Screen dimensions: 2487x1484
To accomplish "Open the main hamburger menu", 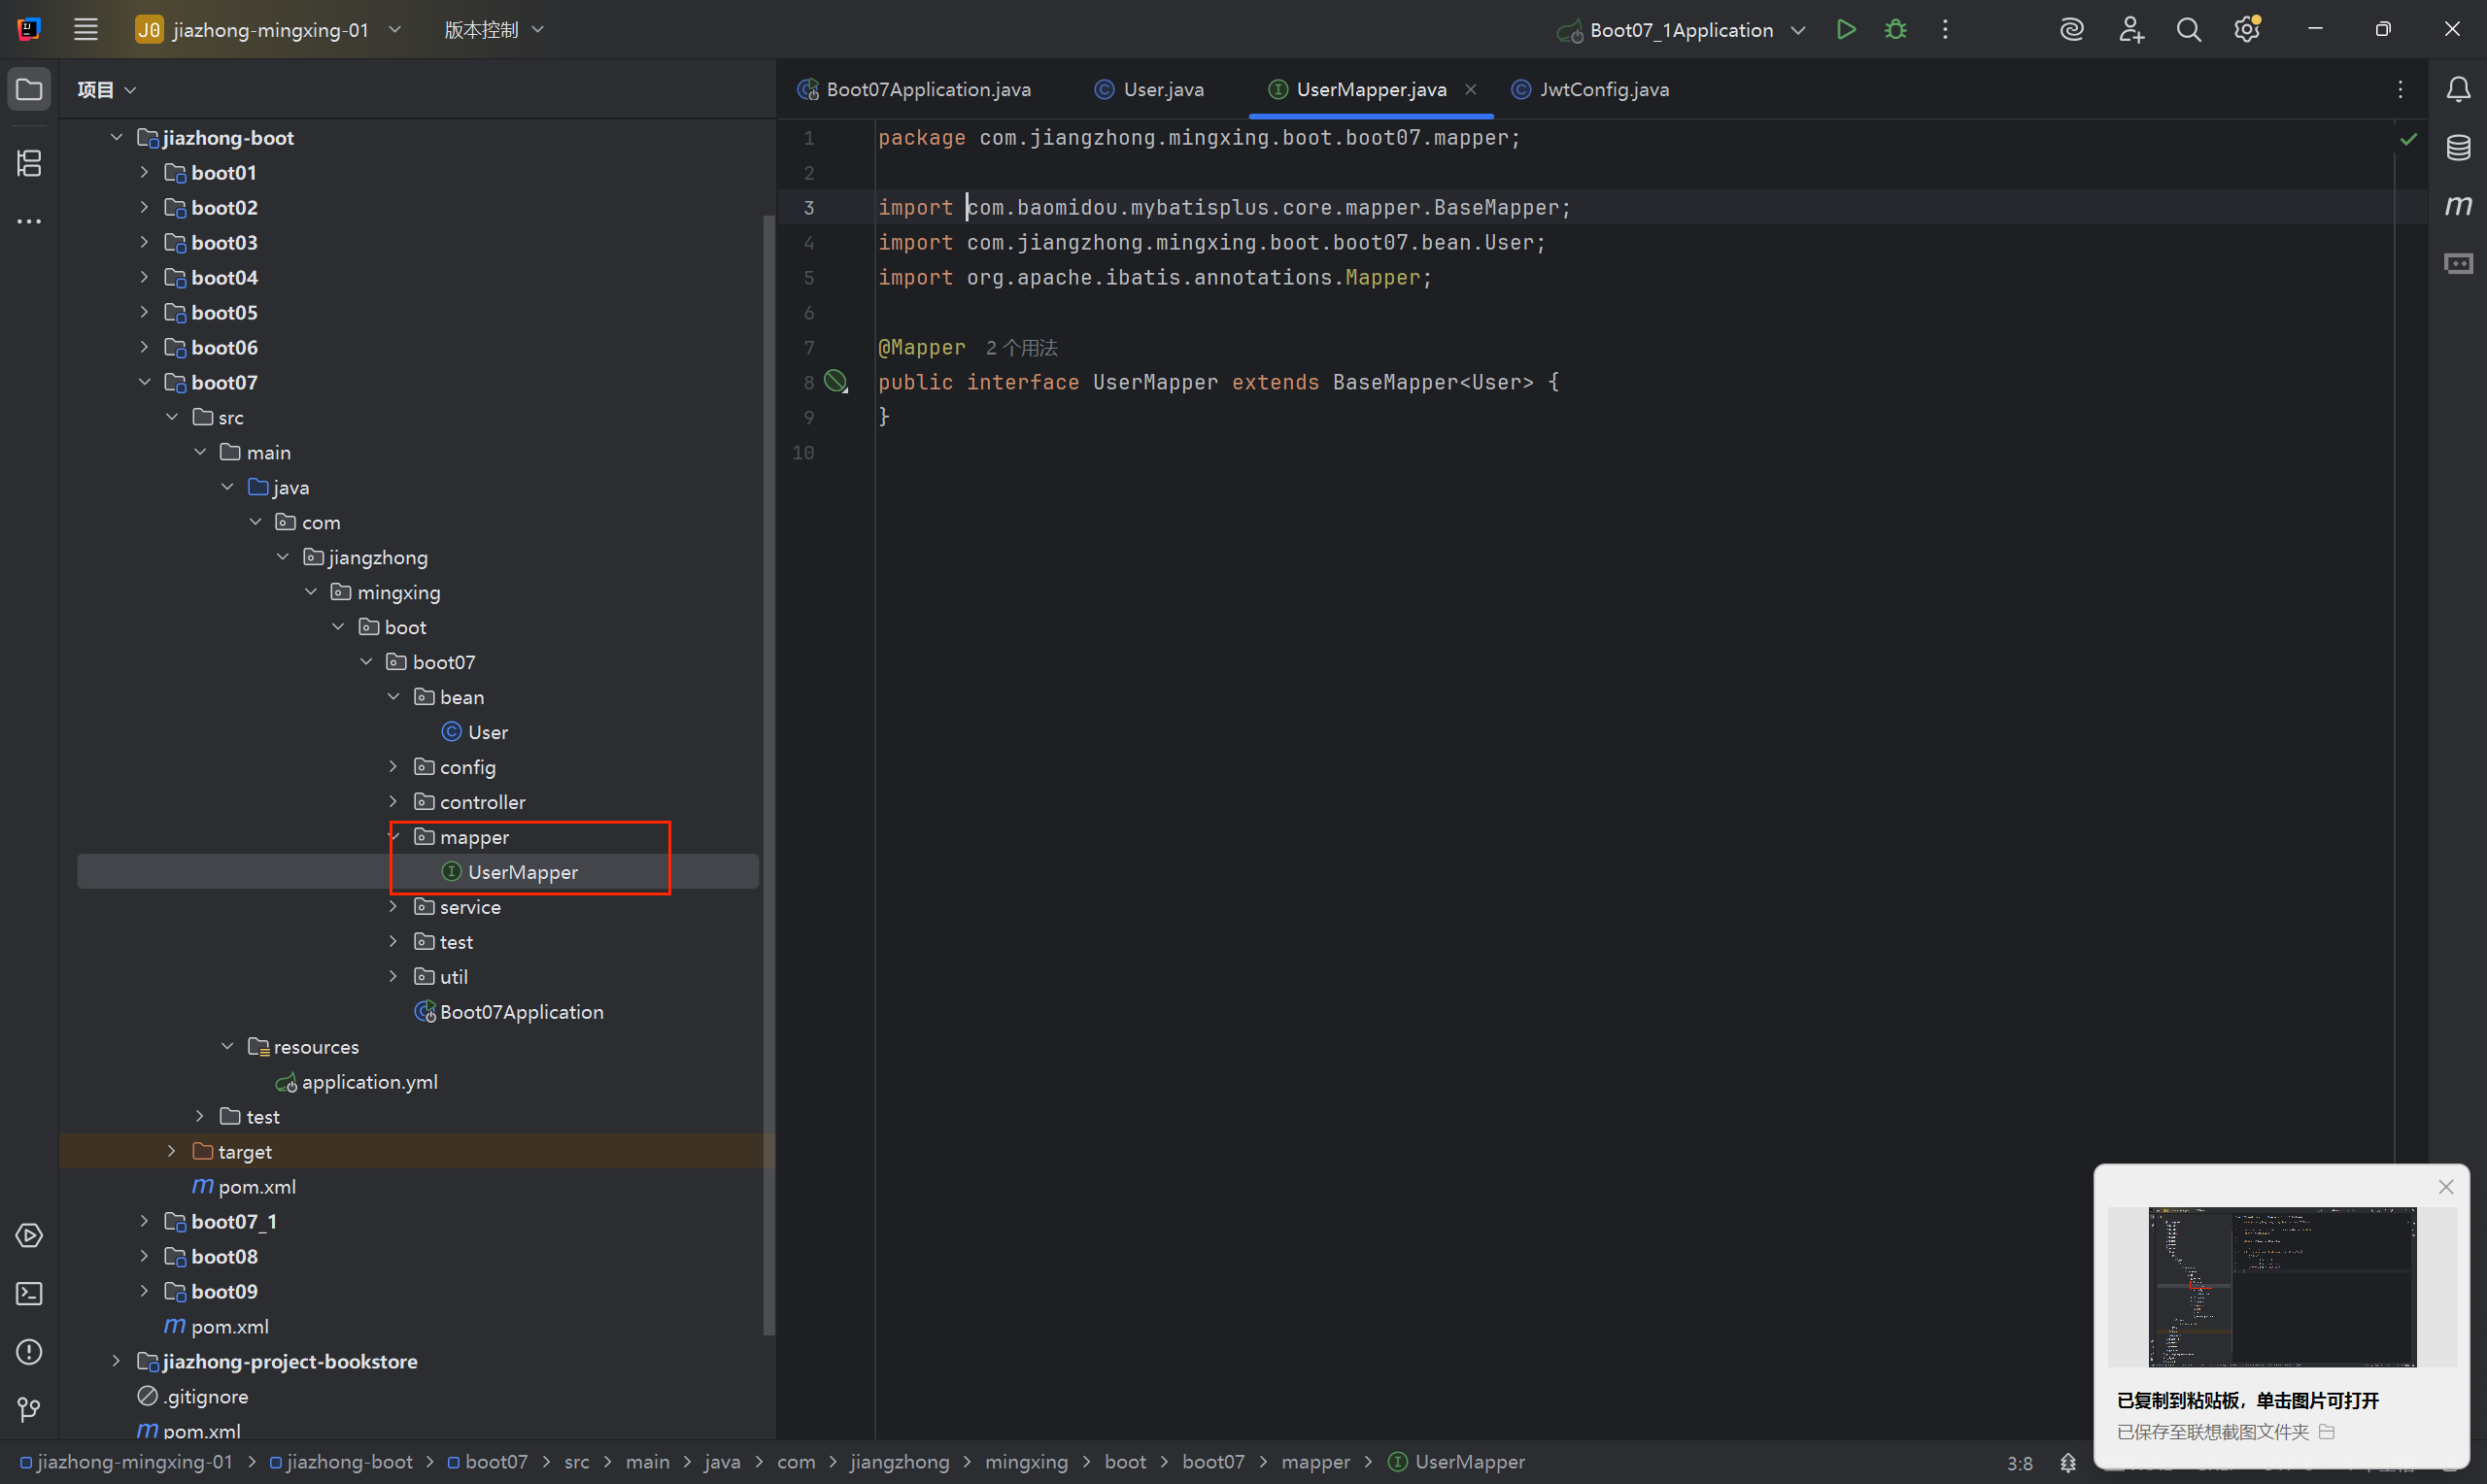I will pos(86,30).
